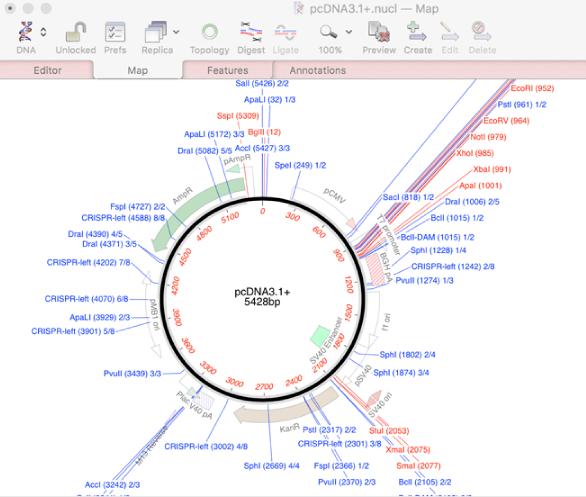
Task: Open Prefs checklist icon
Action: coord(115,32)
